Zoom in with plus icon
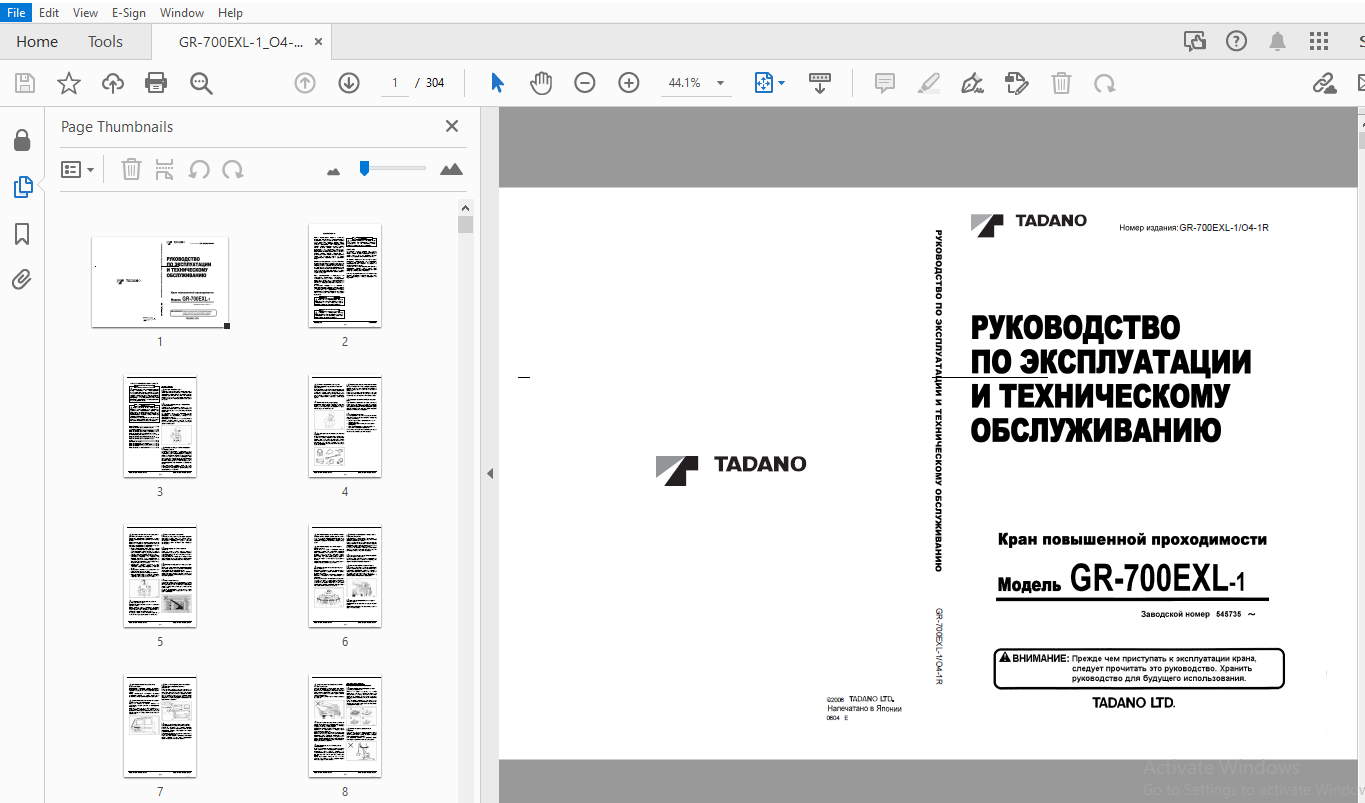The image size is (1365, 803). coord(629,83)
